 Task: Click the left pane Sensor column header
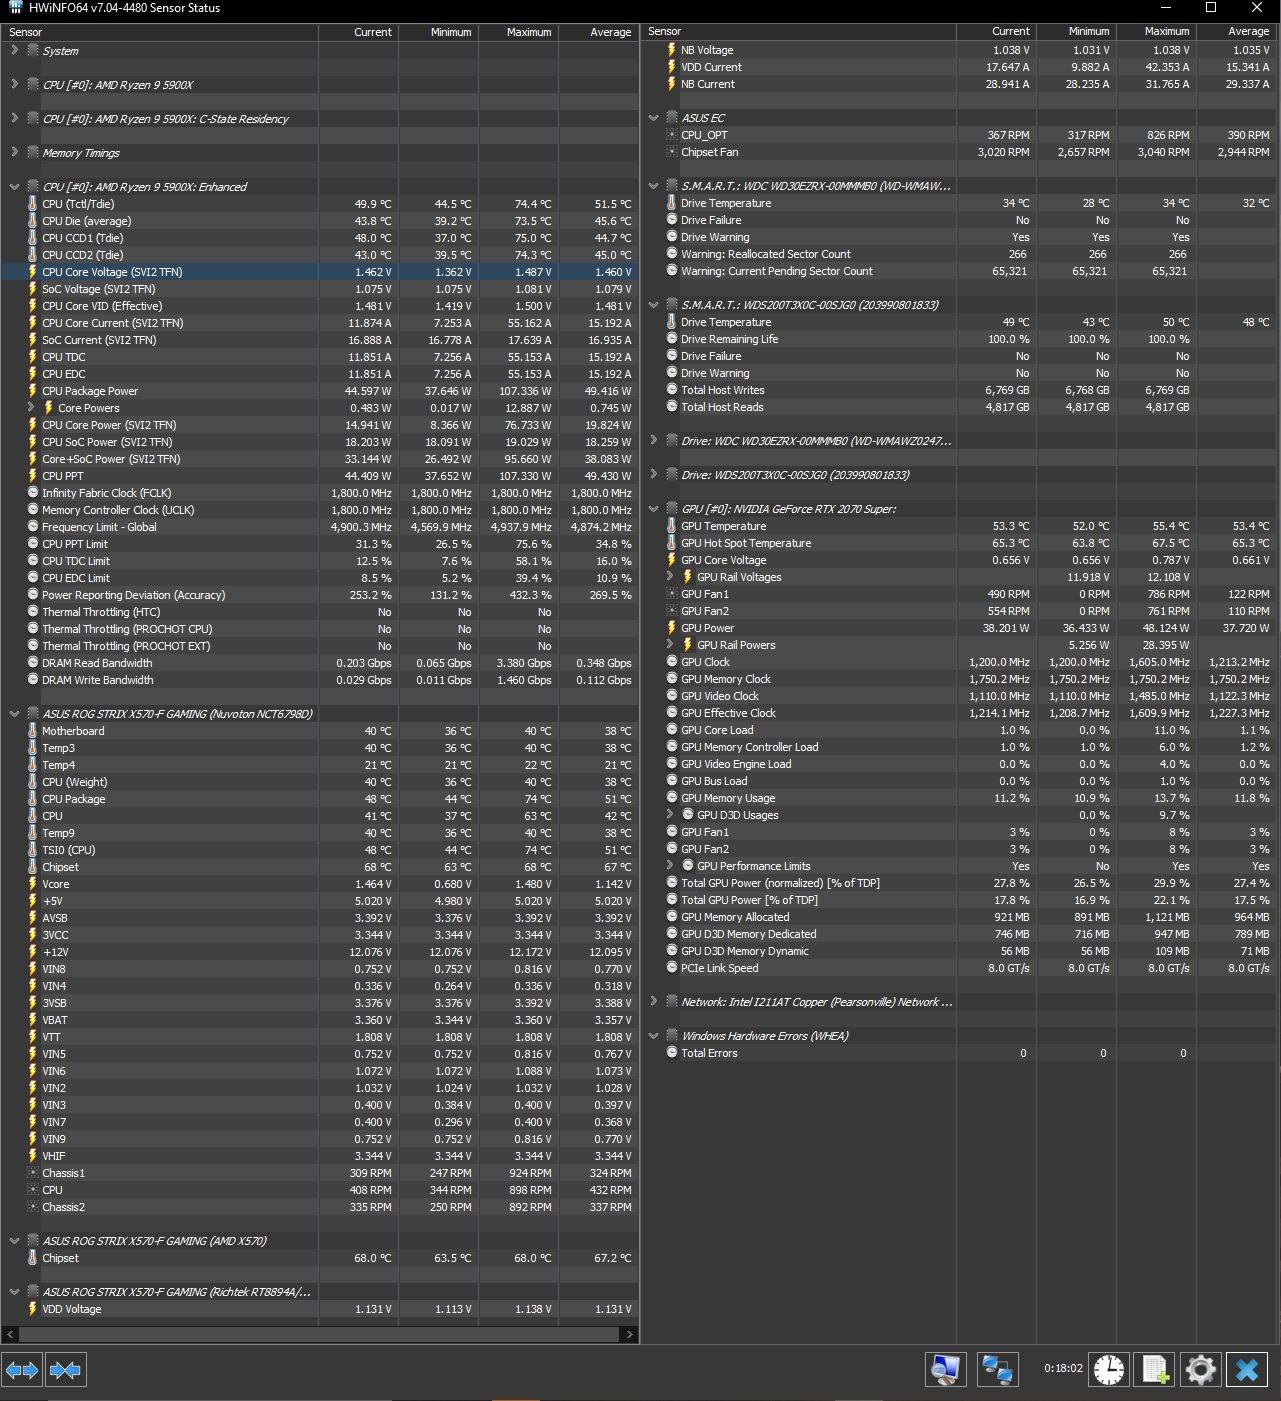(160, 32)
